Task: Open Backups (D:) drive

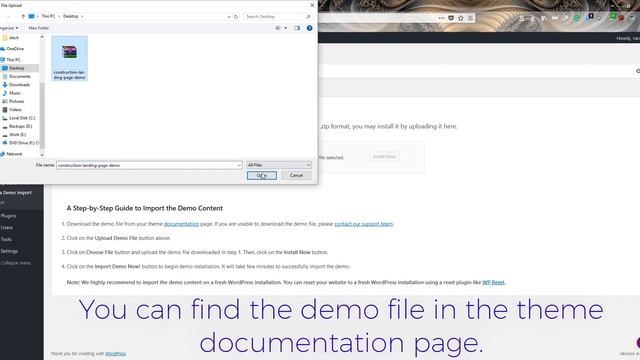Action: (20, 127)
